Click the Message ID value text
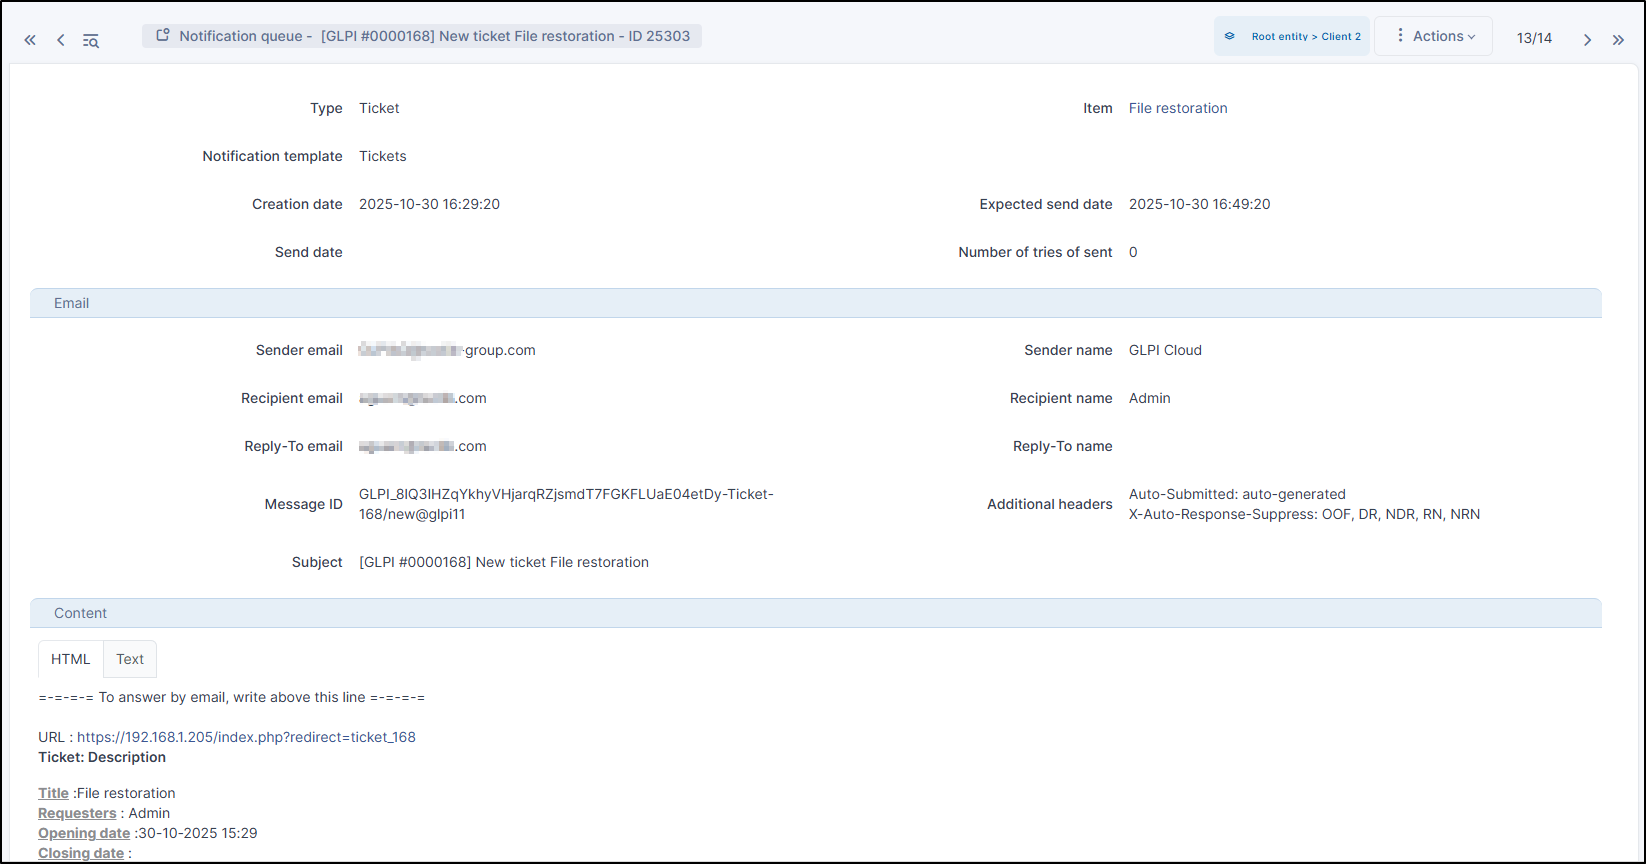Screen dimensions: 1646x864 [566, 504]
